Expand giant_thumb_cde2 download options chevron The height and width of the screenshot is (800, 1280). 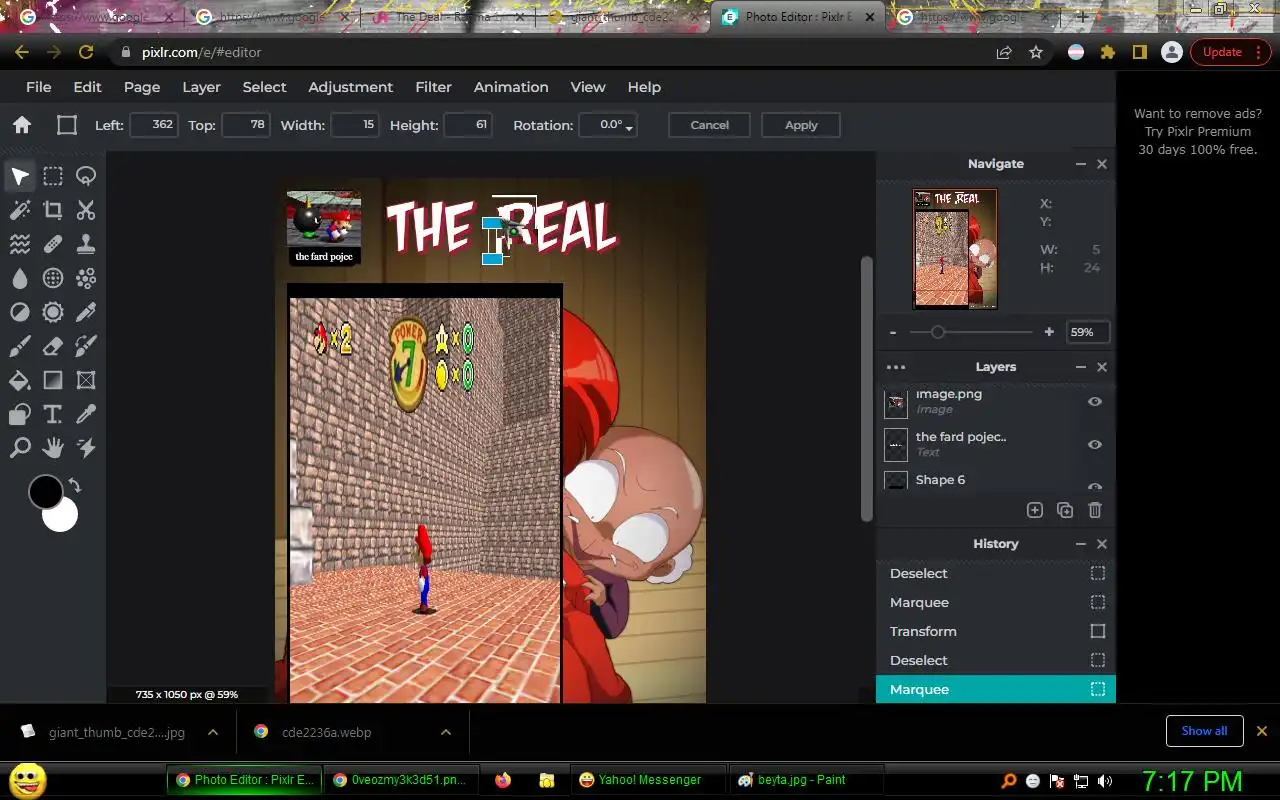click(212, 732)
